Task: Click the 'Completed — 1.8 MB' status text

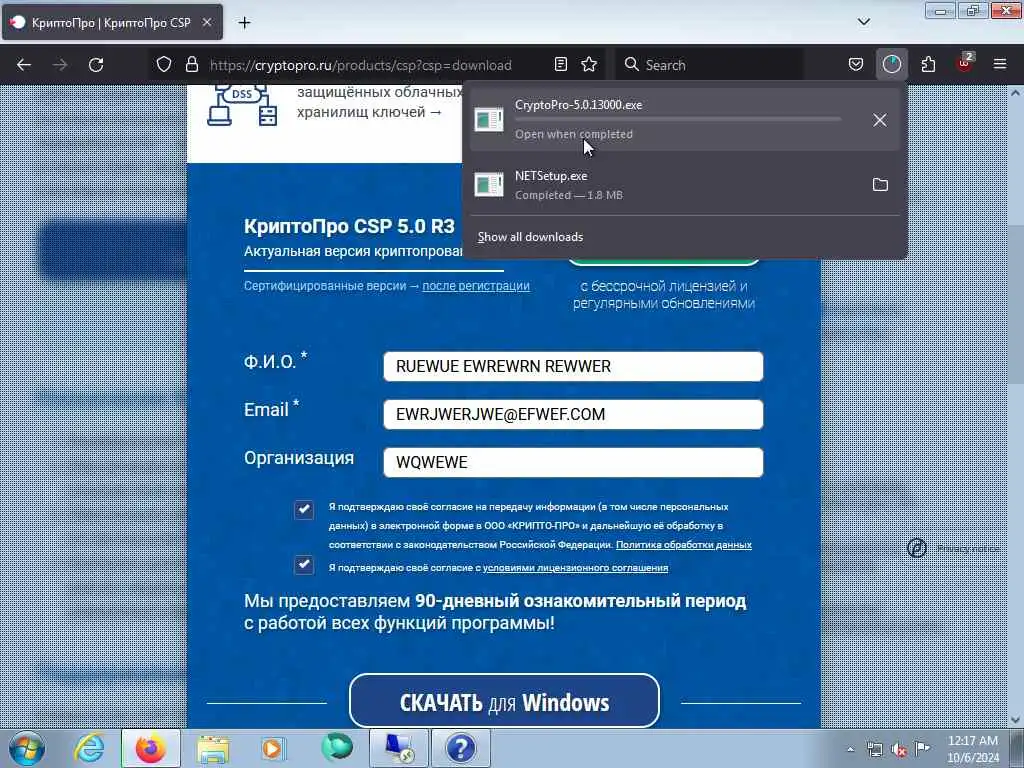Action: pos(568,195)
